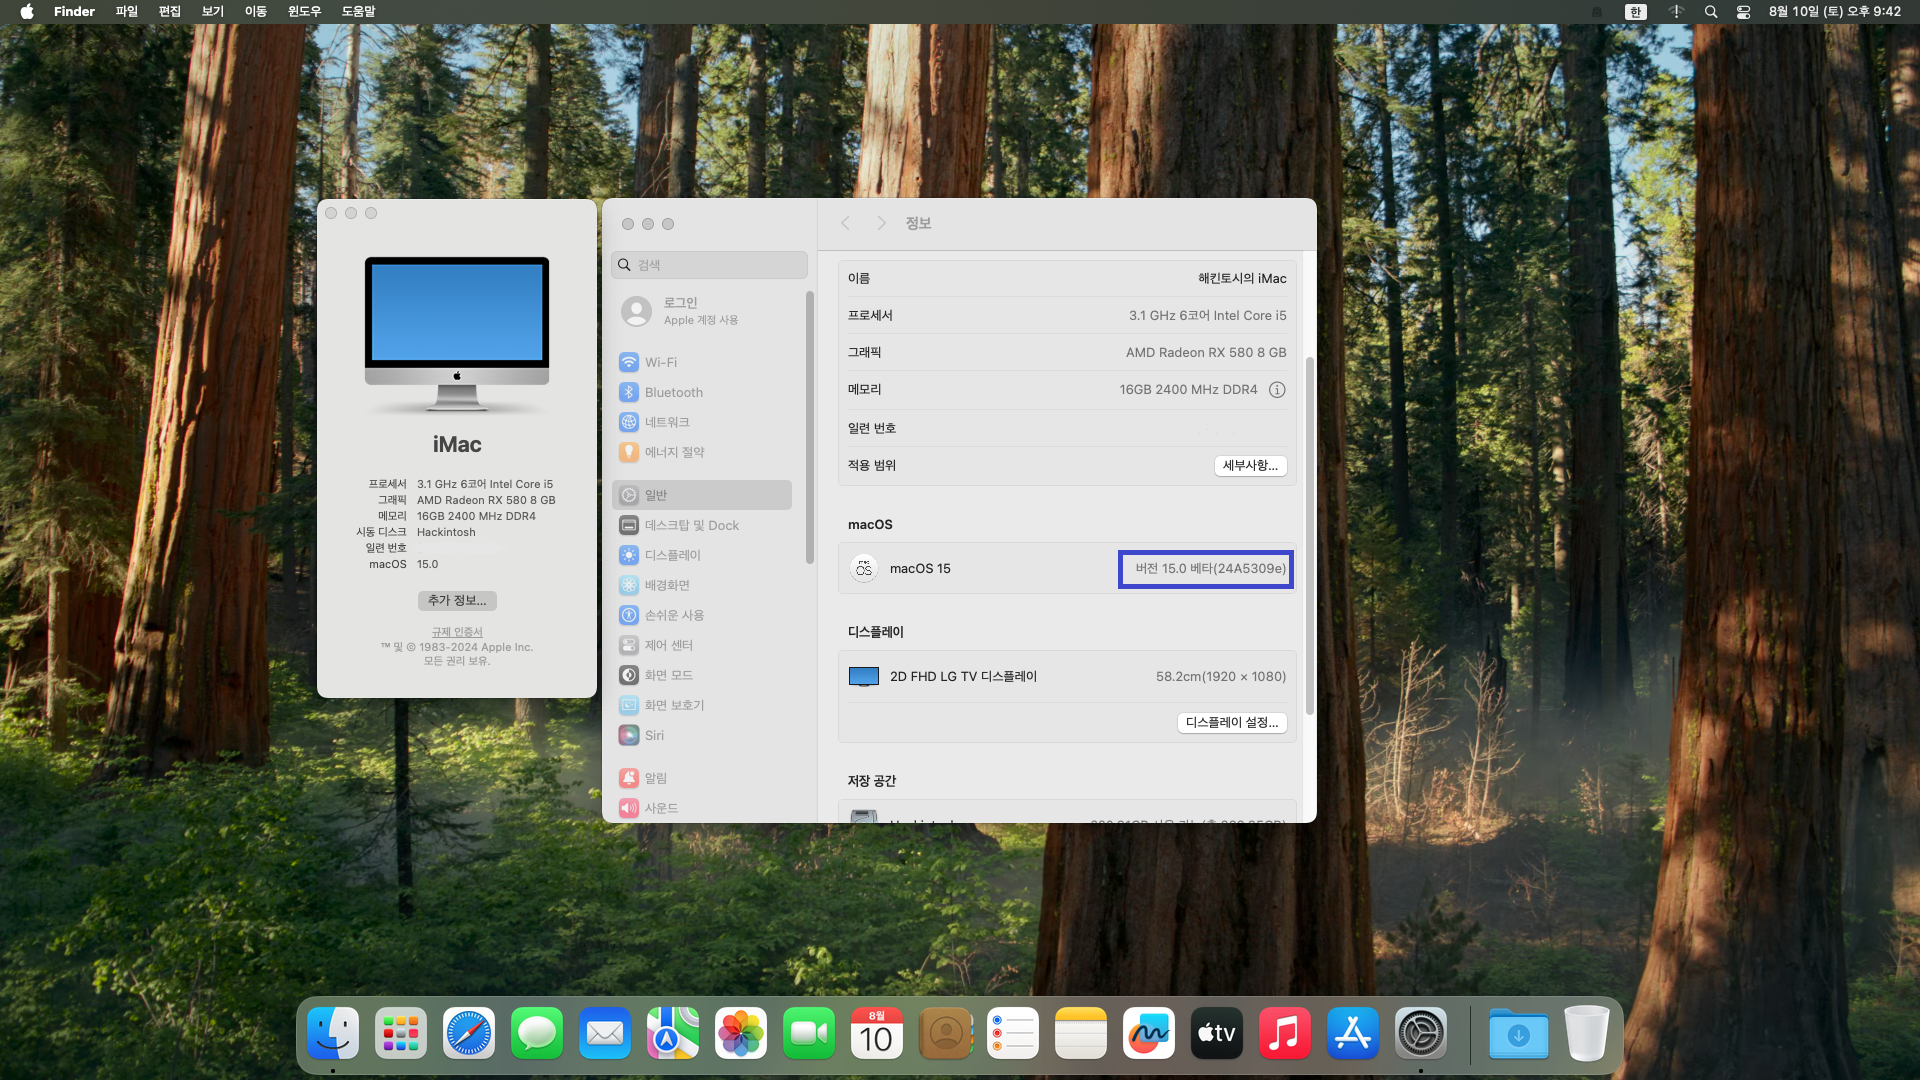Click the menu bar date and time

point(1835,12)
